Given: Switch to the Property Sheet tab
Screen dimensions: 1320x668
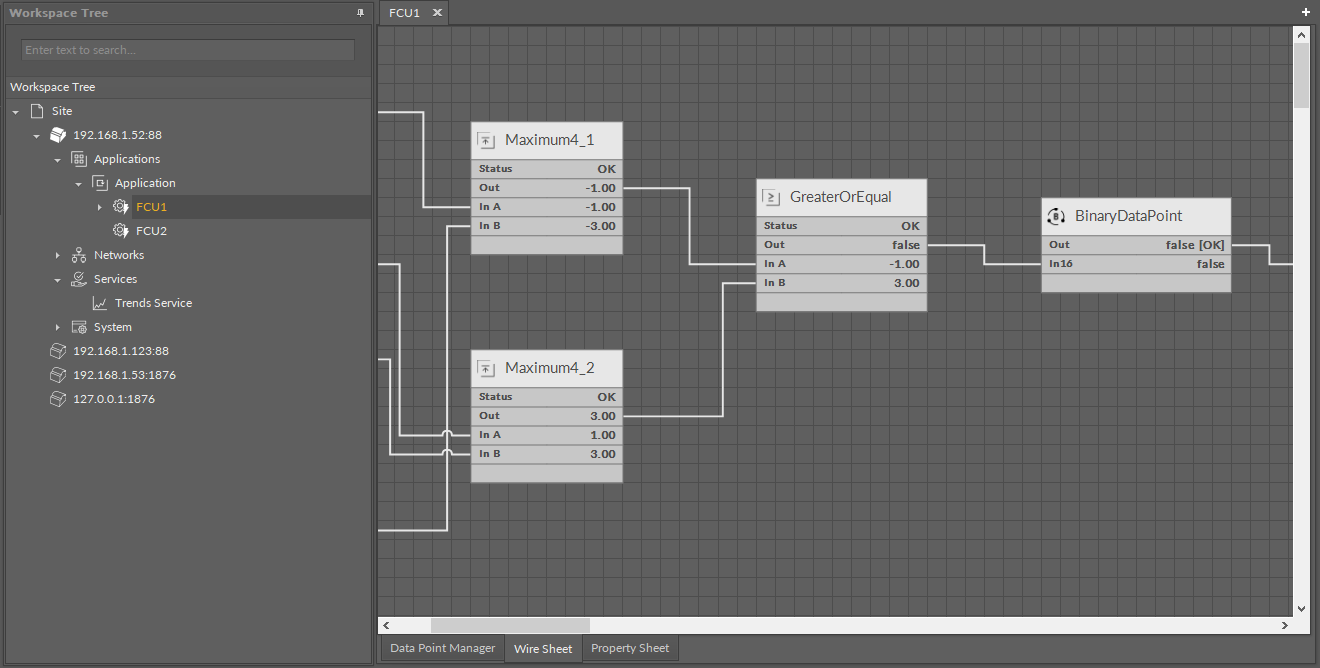Looking at the screenshot, I should coord(630,648).
